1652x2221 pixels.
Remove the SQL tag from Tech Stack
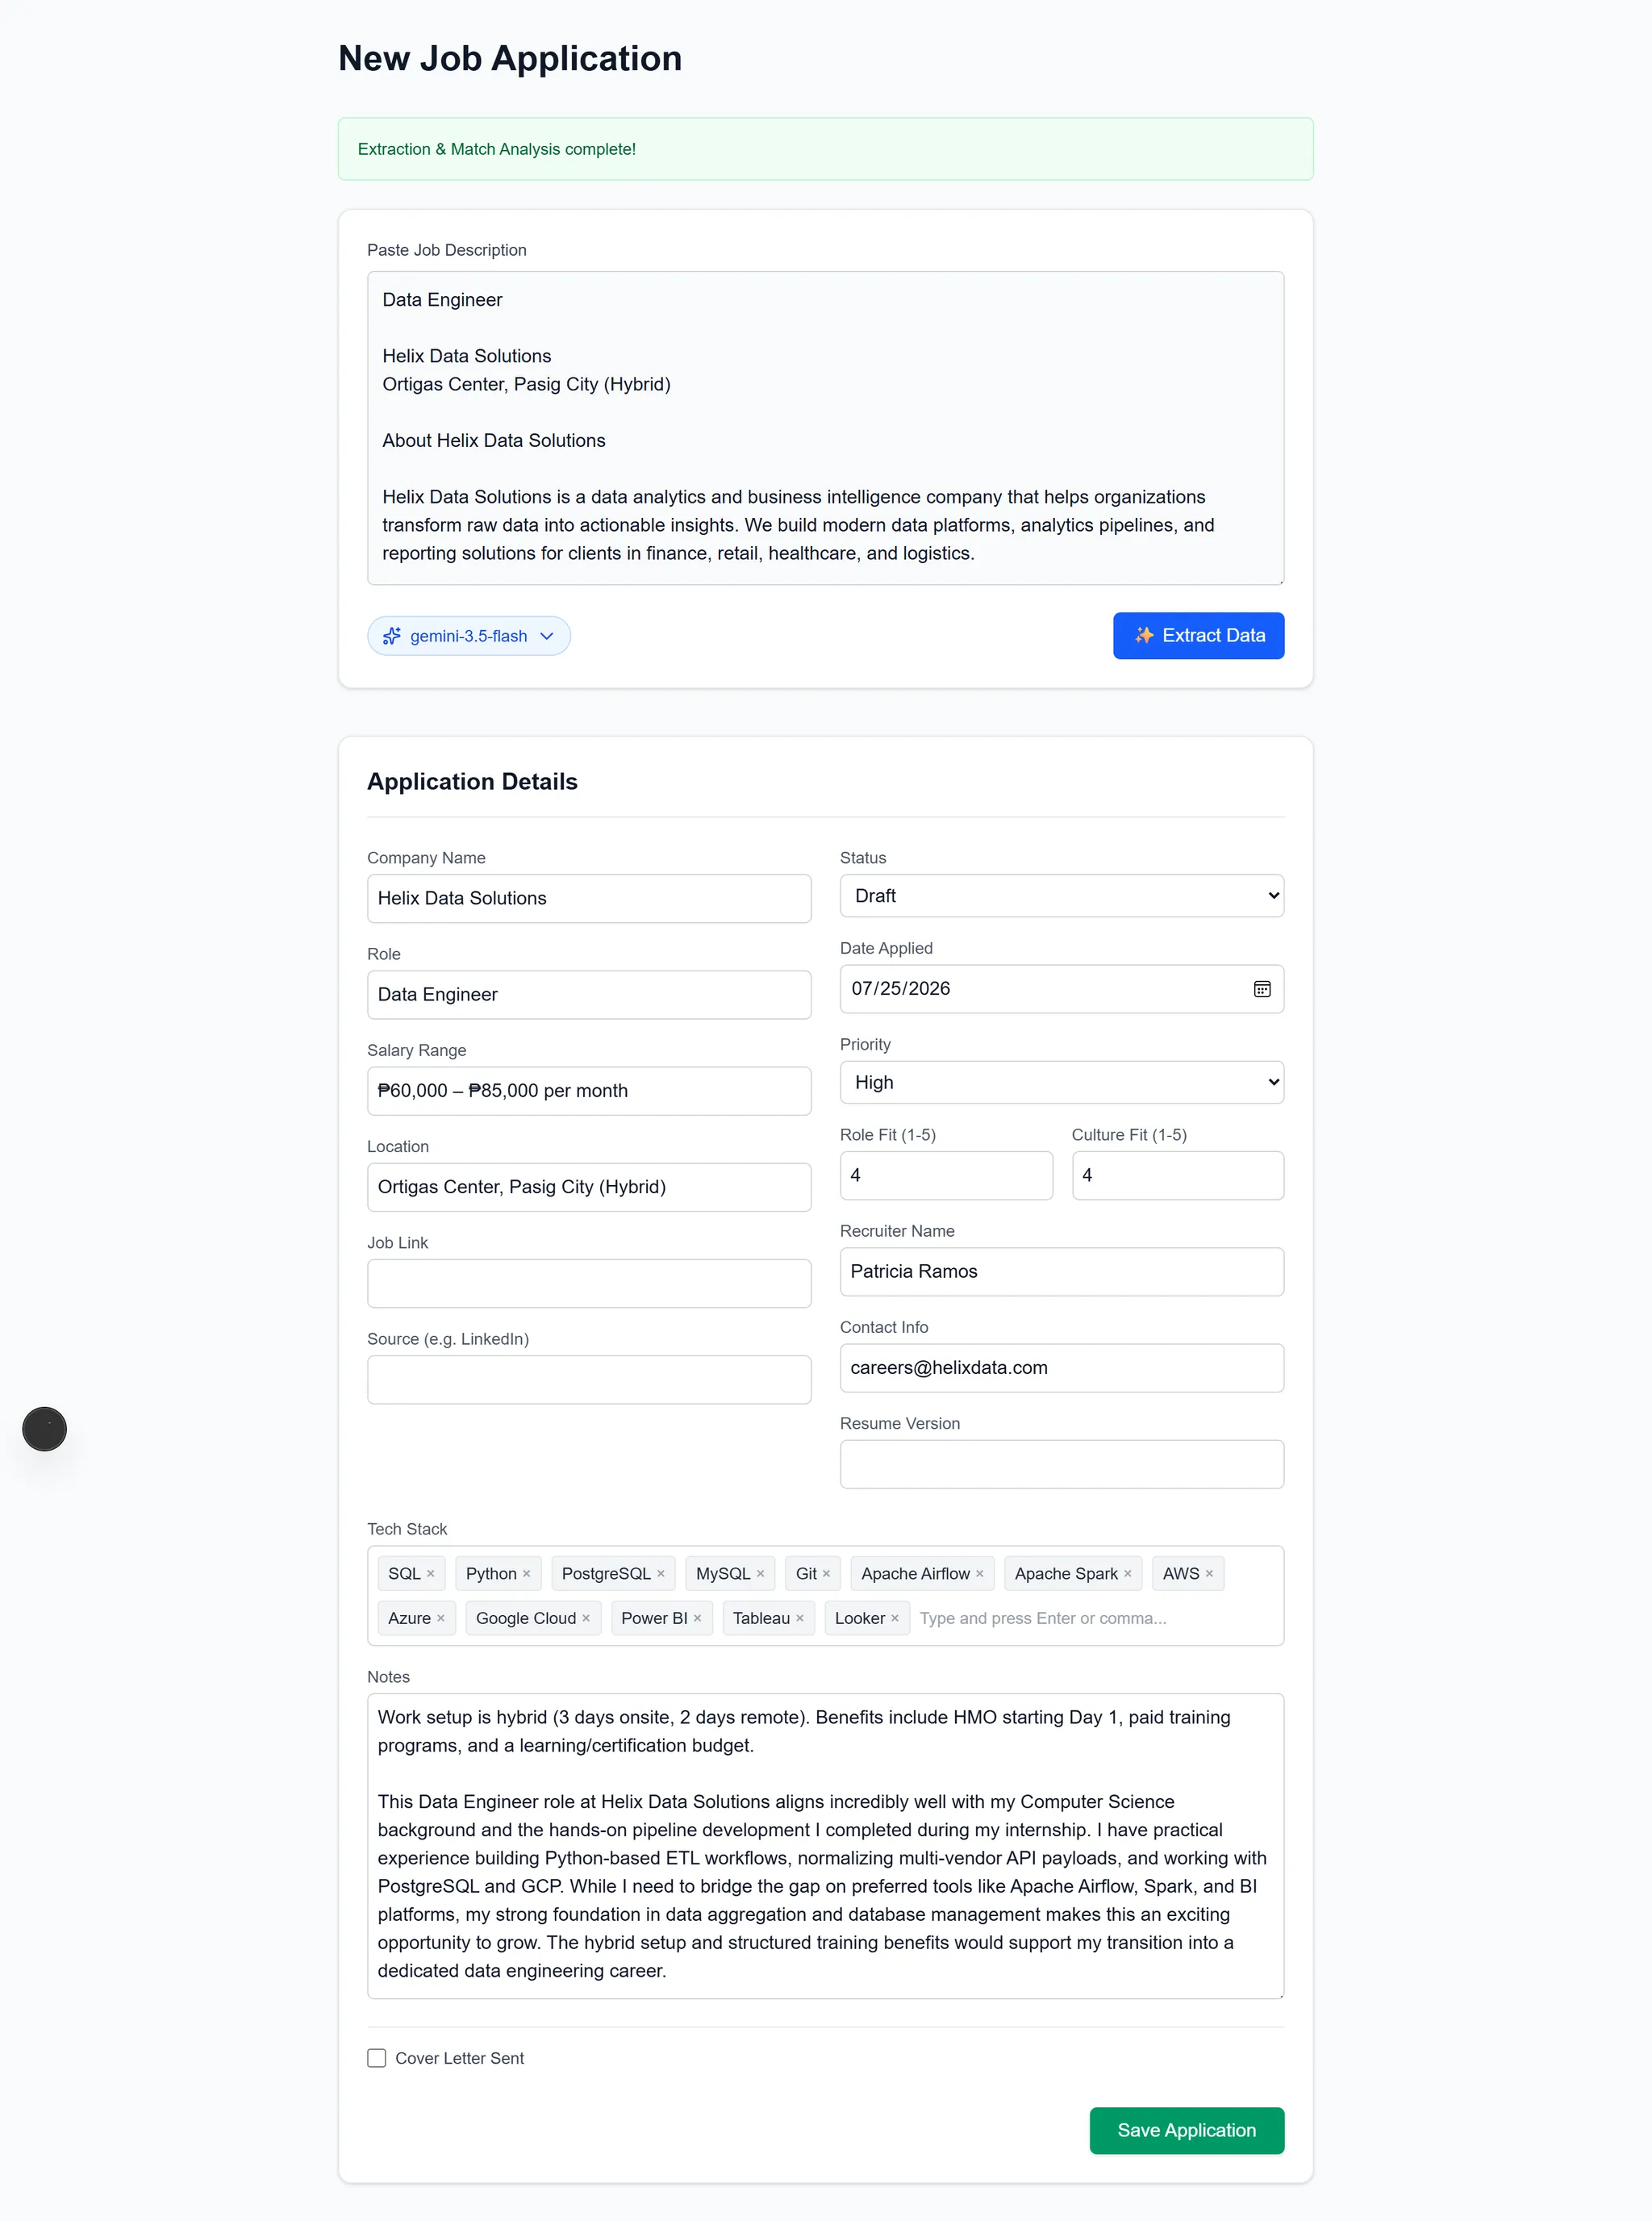[x=431, y=1574]
